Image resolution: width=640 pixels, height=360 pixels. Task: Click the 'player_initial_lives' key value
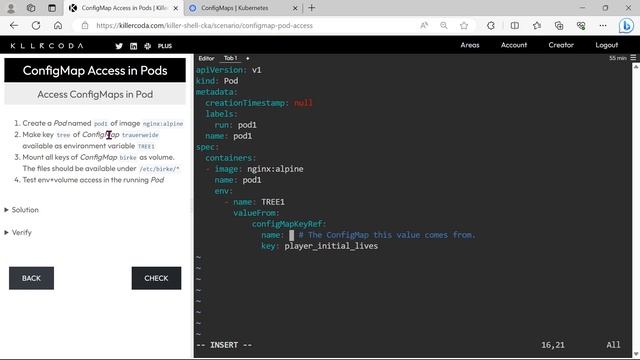331,246
